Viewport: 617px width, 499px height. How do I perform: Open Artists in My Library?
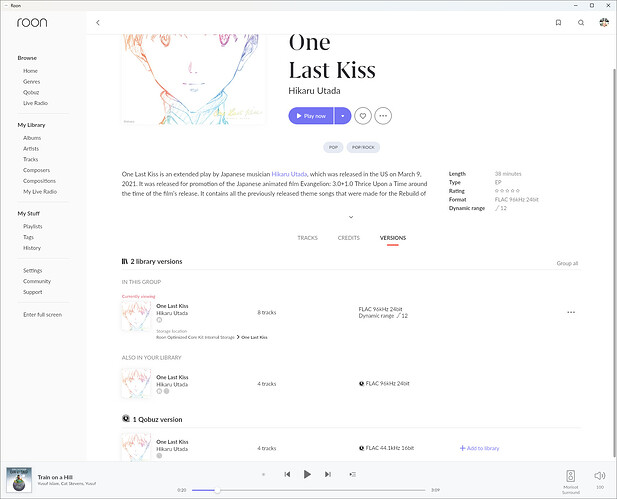[x=31, y=148]
